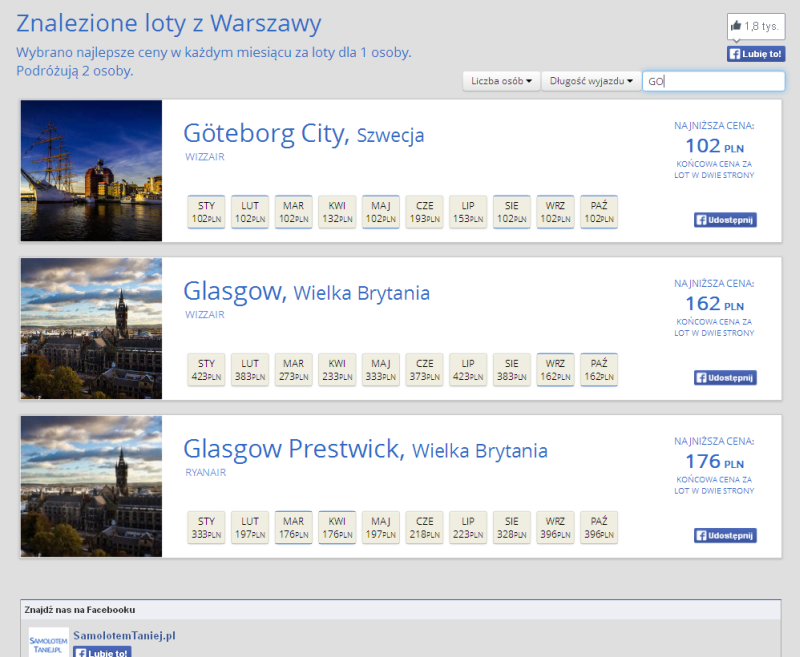Pick STY 333 PLN for Glasgow Prestwick
Screen dimensions: 800x657
[x=206, y=527]
